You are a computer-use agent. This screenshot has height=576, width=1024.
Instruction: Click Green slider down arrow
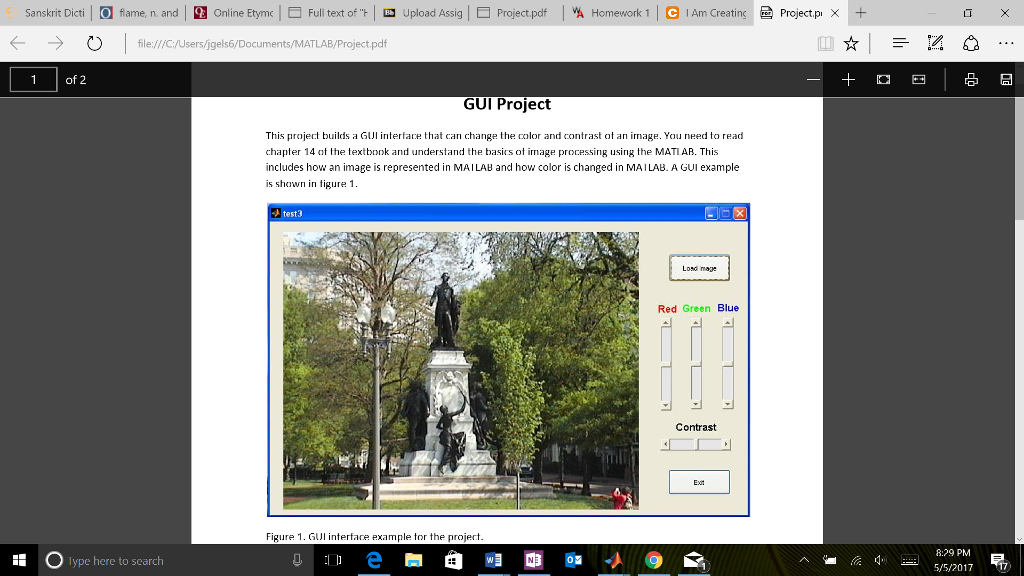point(696,404)
